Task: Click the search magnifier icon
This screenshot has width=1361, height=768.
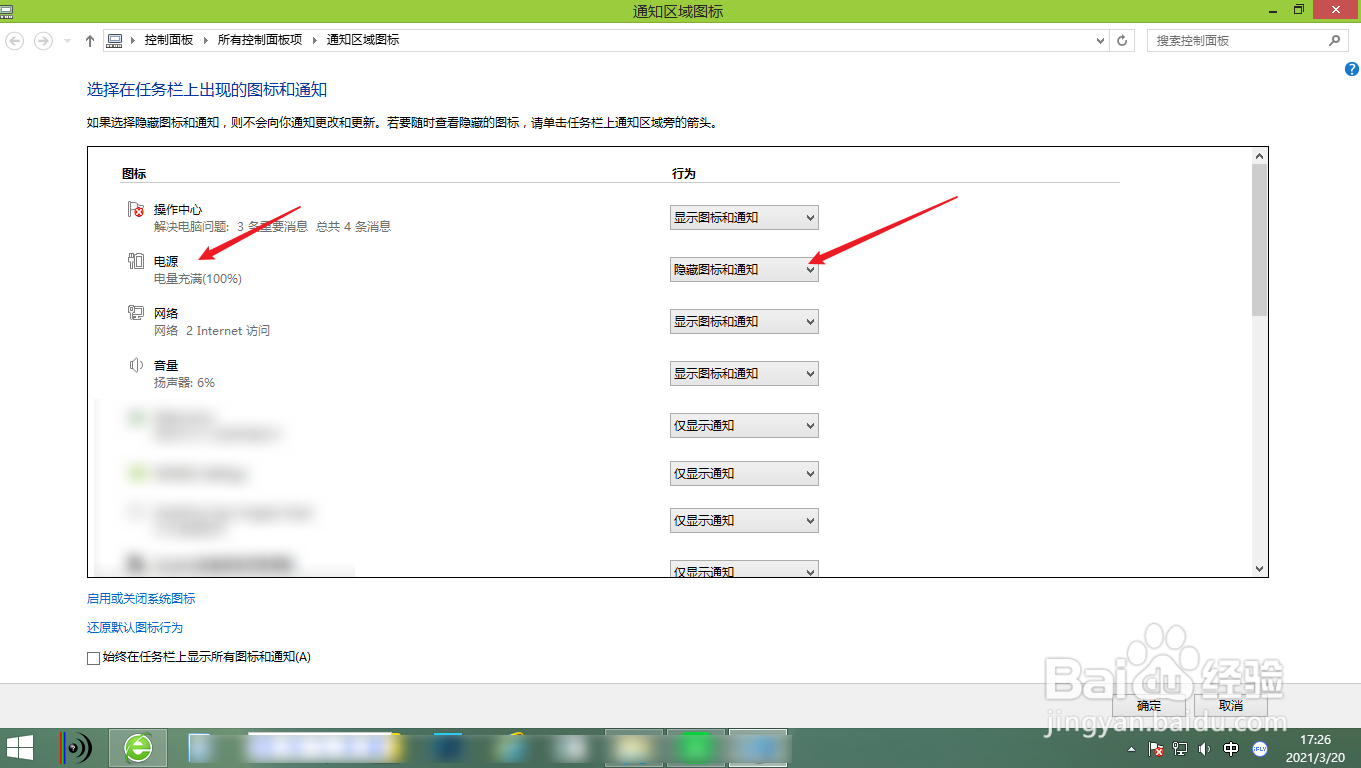Action: [1334, 40]
